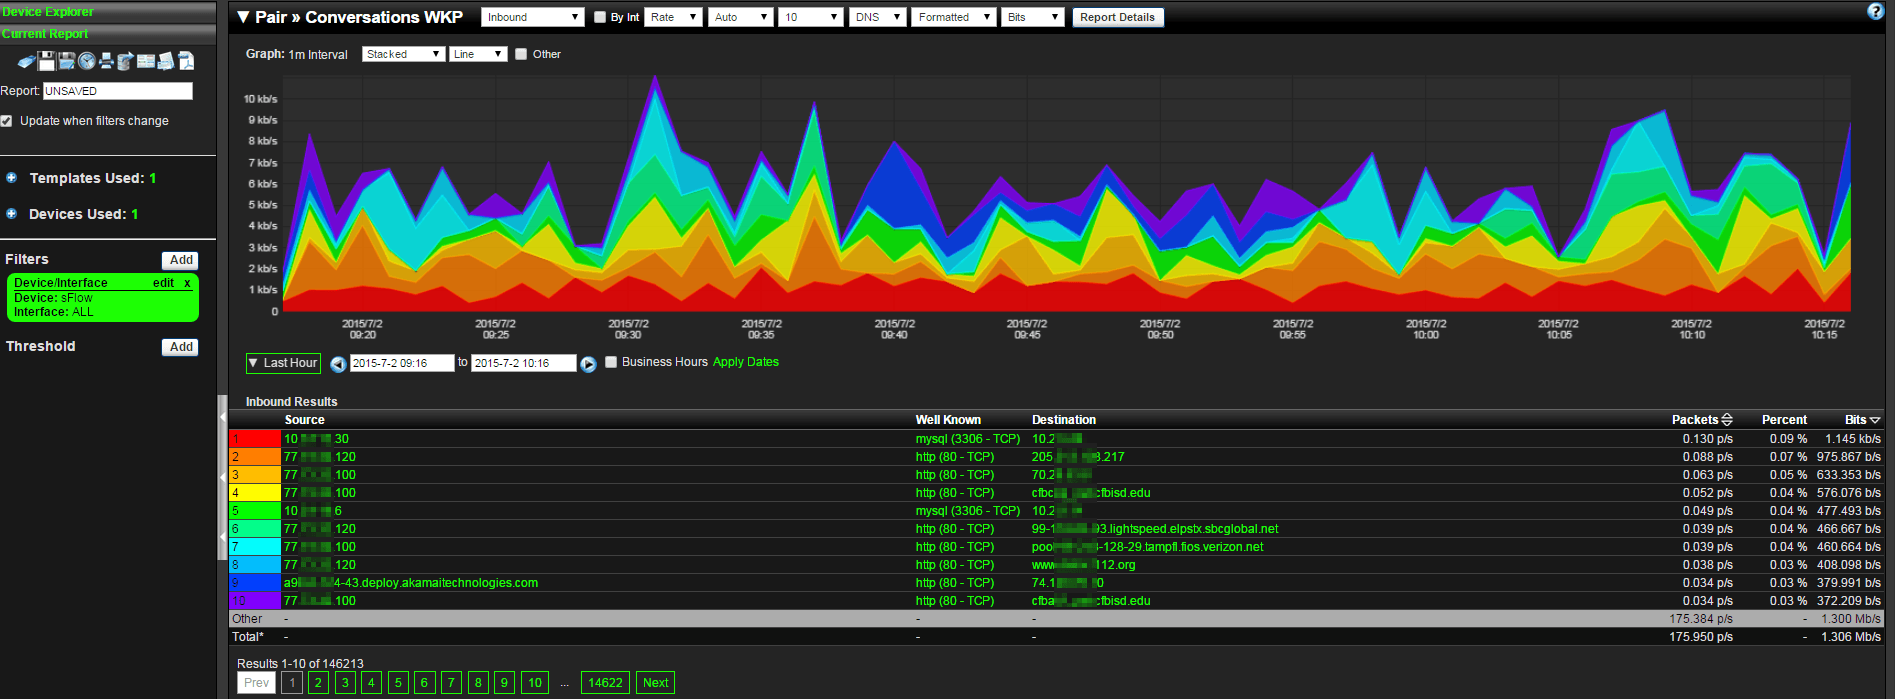This screenshot has height=699, width=1895.
Task: Enable Business Hours checkbox
Action: pos(611,362)
